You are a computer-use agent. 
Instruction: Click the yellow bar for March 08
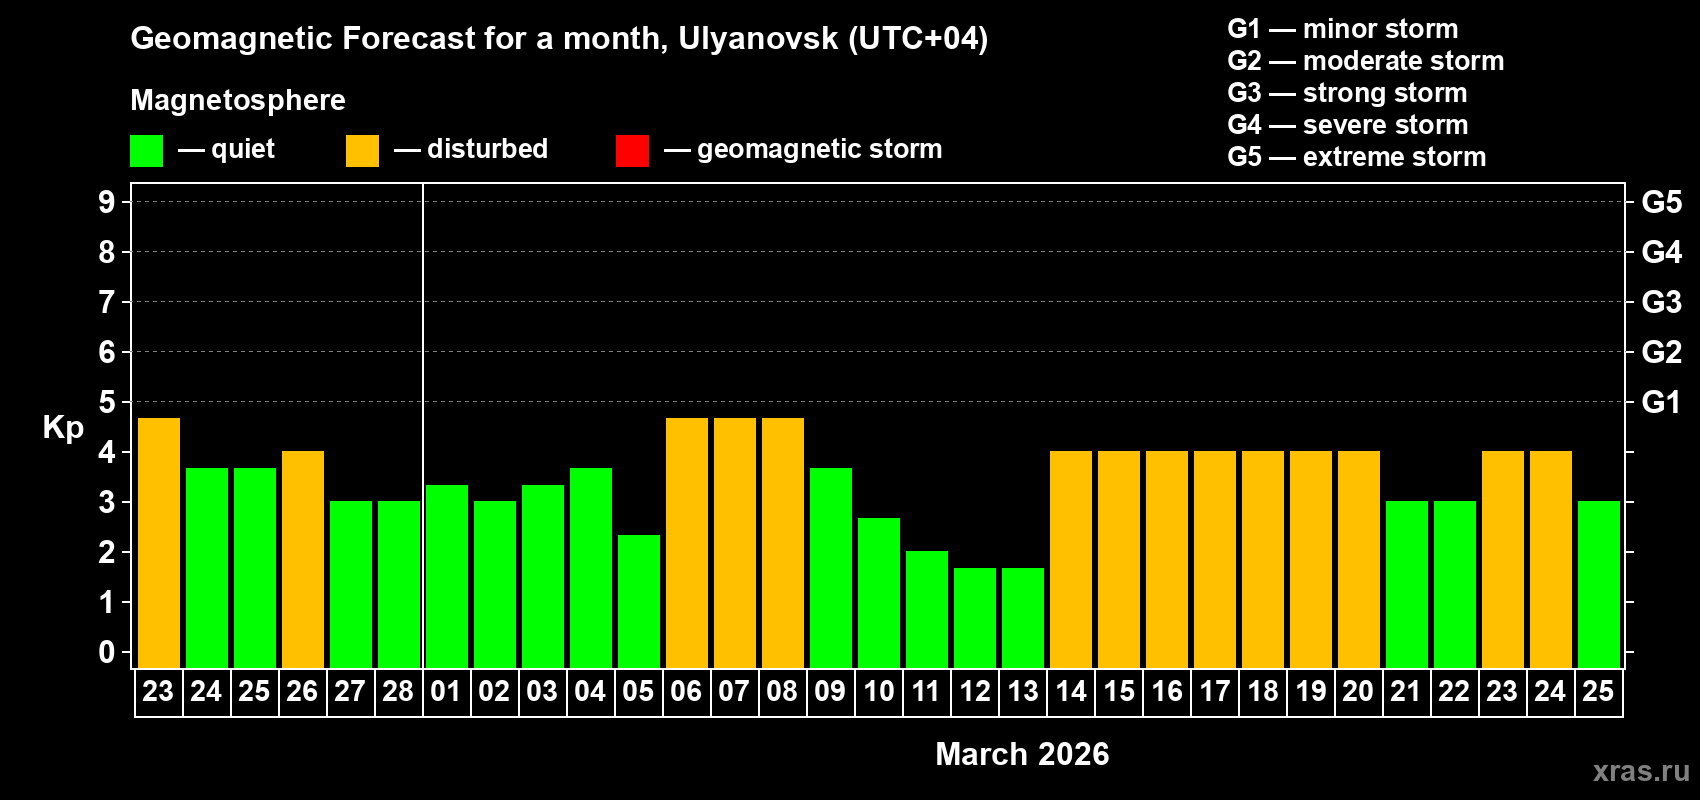[783, 543]
